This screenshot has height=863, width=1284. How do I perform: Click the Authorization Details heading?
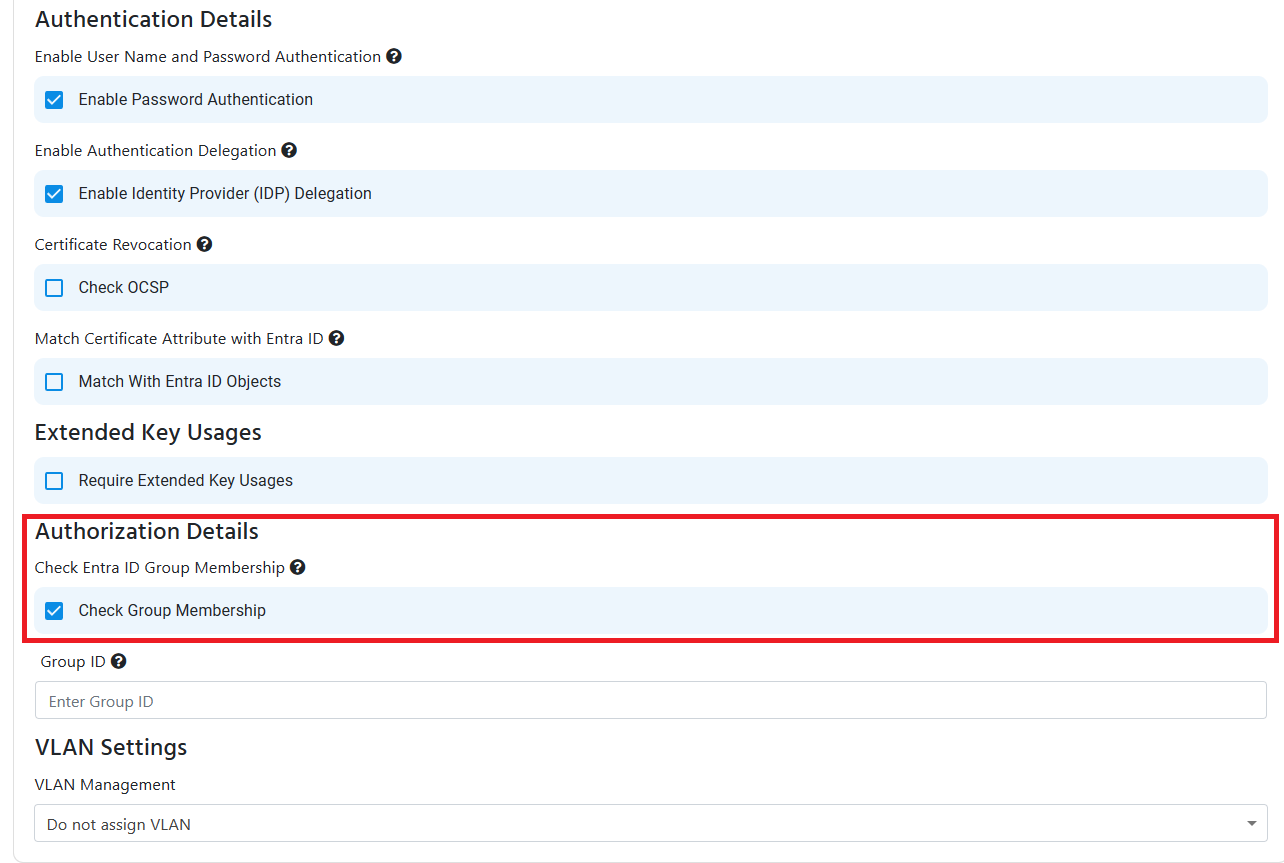(x=147, y=531)
